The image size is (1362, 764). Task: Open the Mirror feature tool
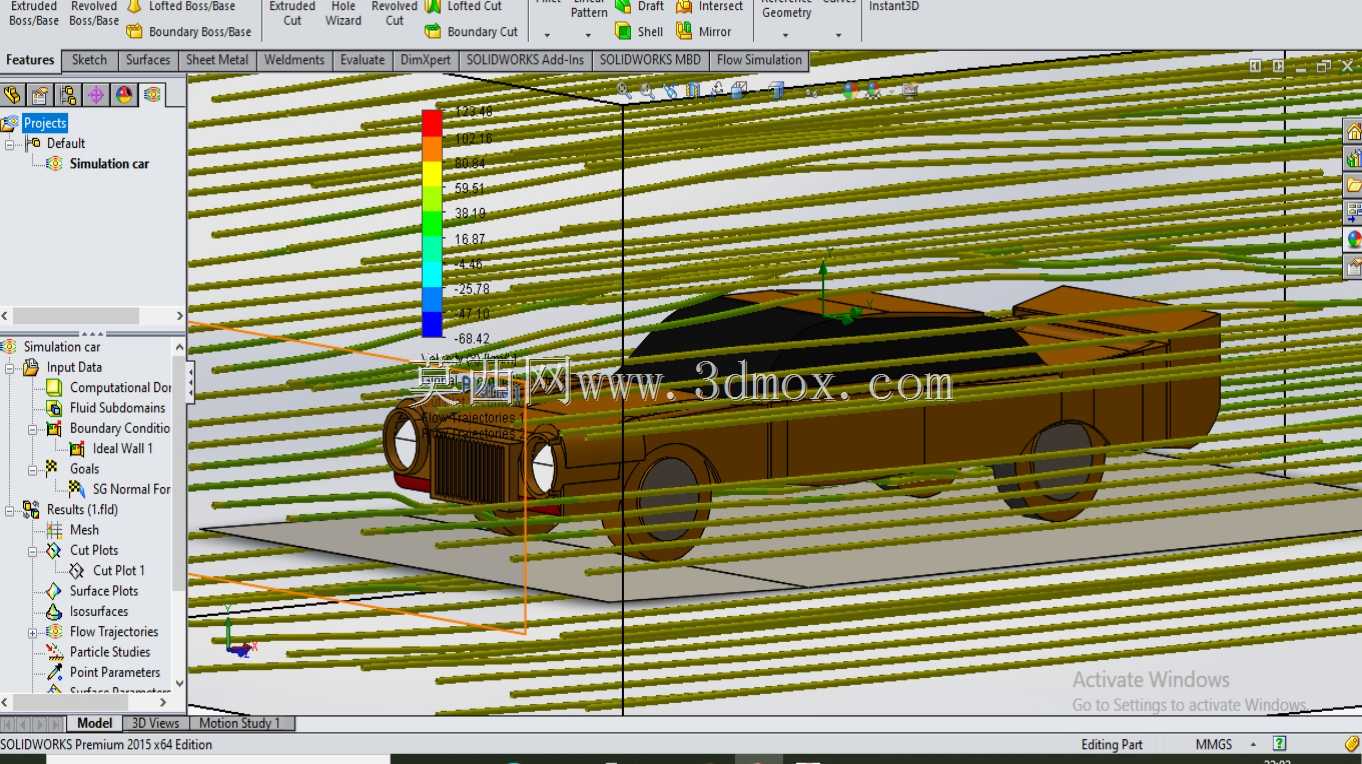coord(704,32)
